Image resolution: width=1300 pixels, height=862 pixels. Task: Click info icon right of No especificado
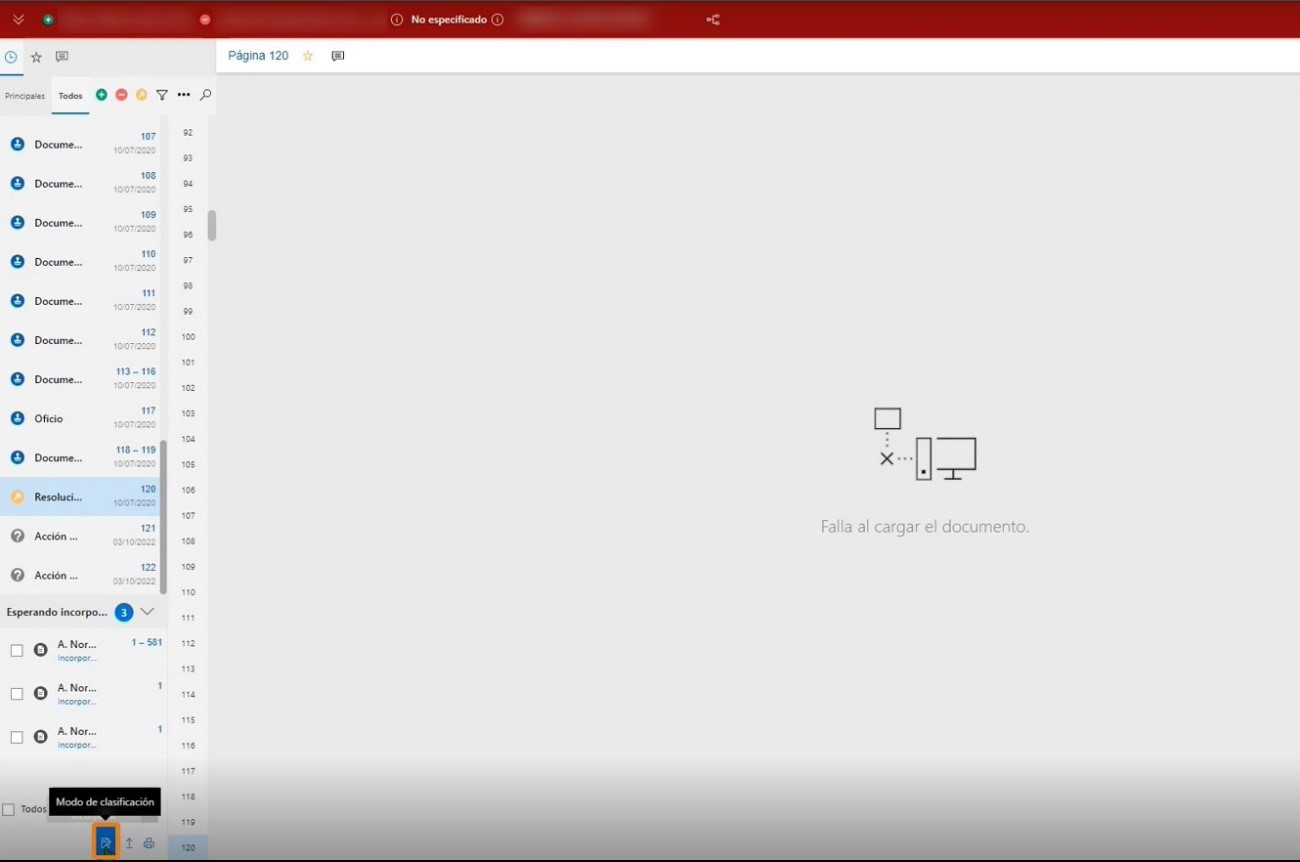pyautogui.click(x=498, y=19)
